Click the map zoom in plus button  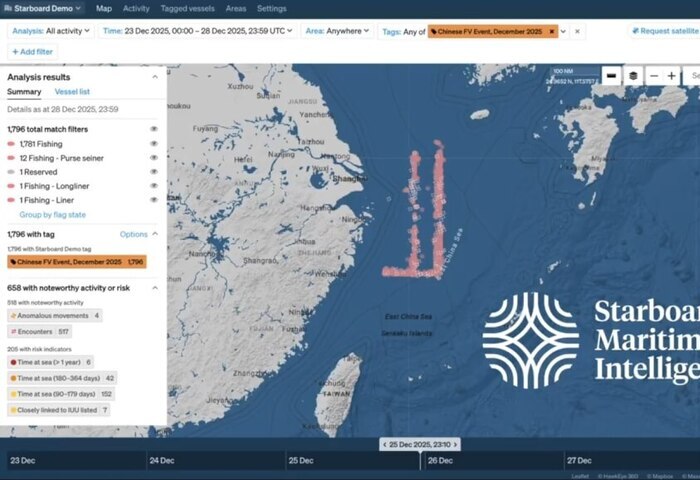pyautogui.click(x=671, y=76)
